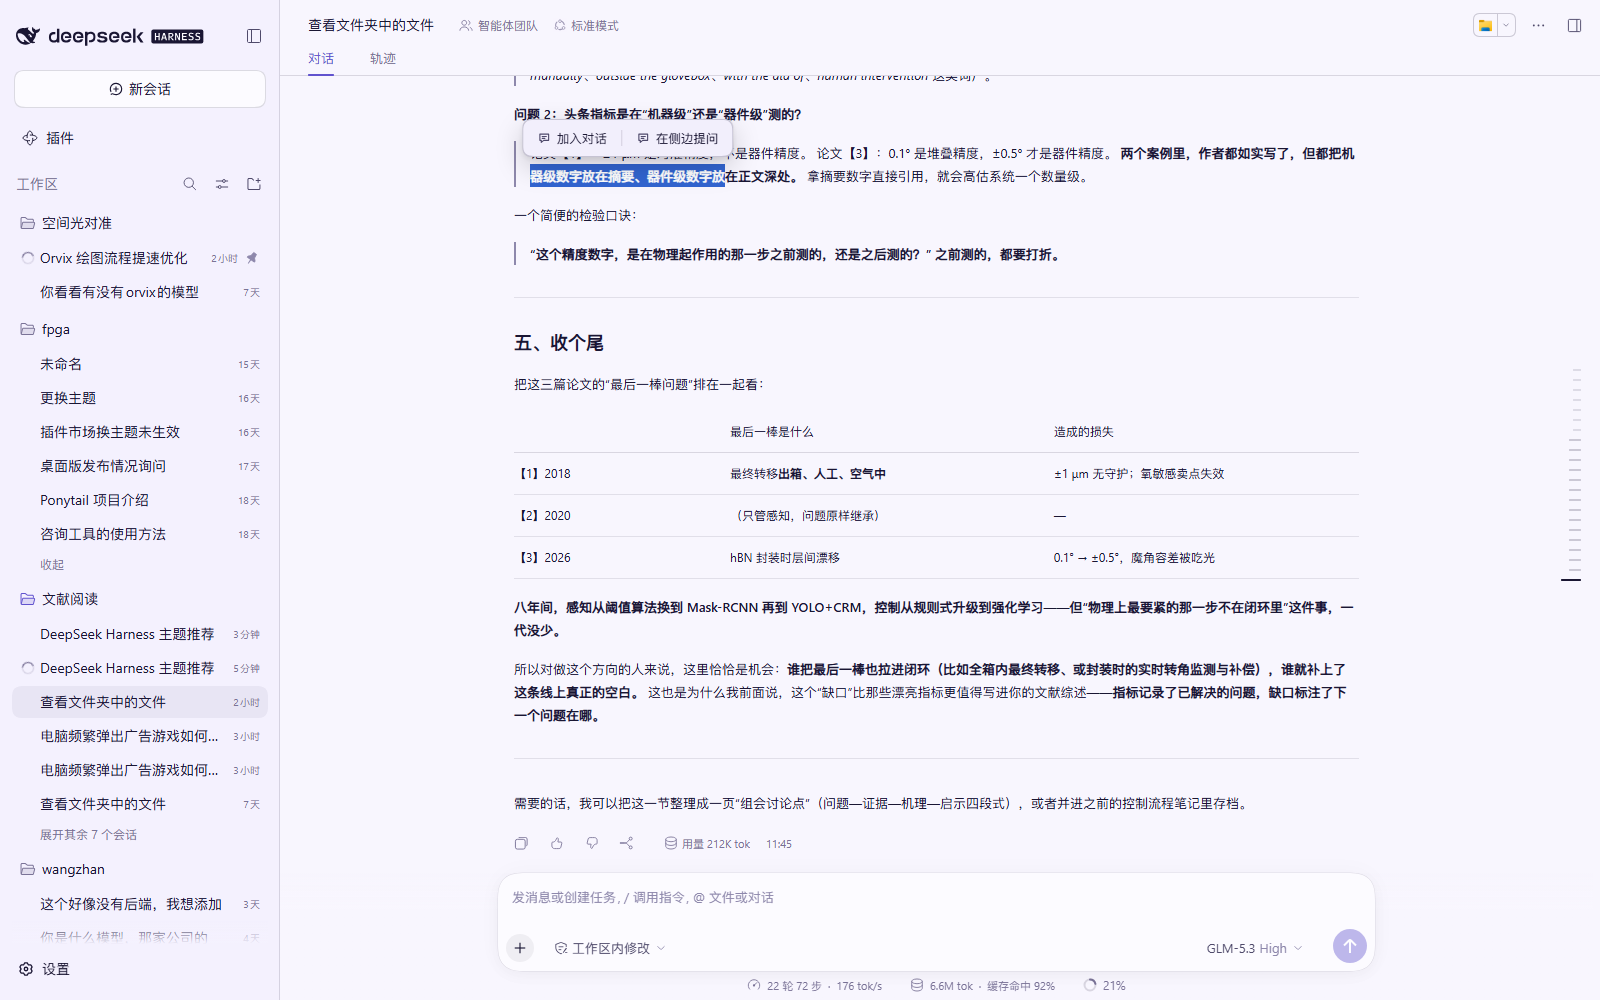Viewport: 1600px width, 1000px height.
Task: Collapse the left sidebar panel icon
Action: tap(254, 36)
